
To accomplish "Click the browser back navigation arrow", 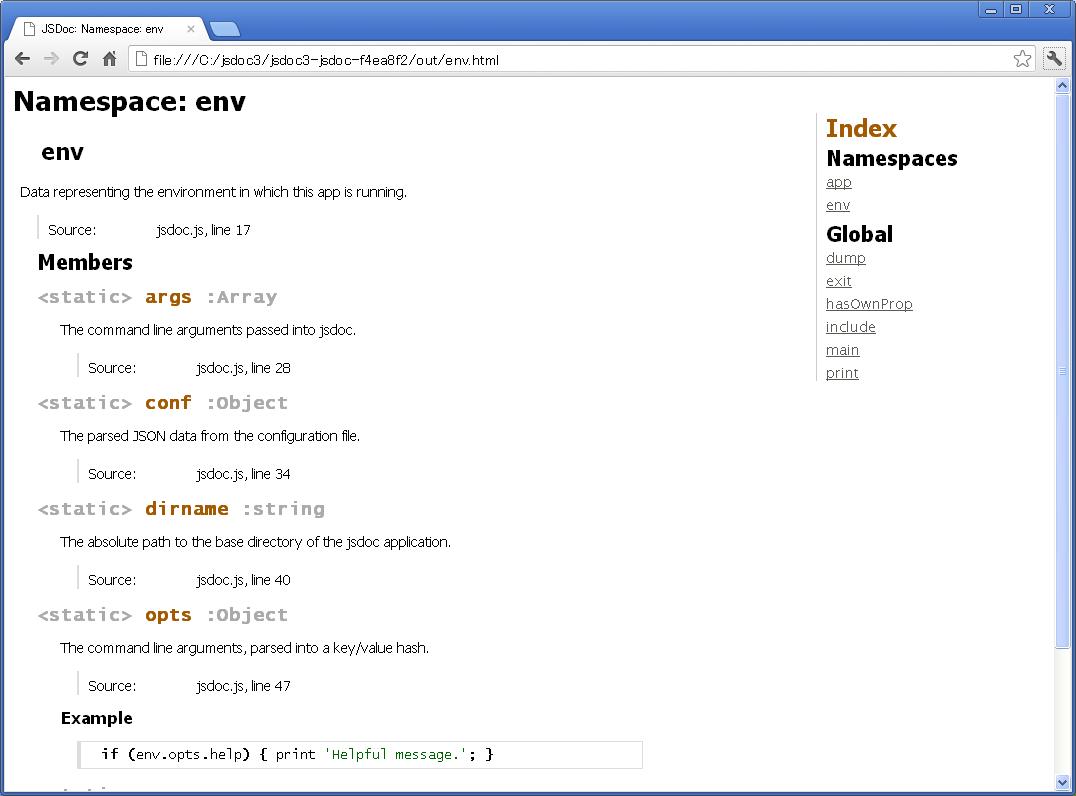I will pyautogui.click(x=22, y=58).
